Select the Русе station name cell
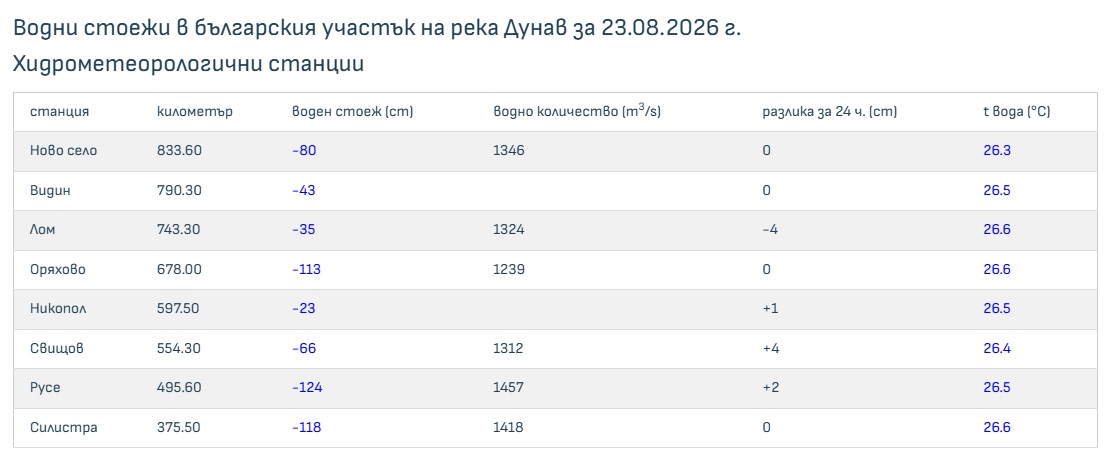1106x459 pixels. point(45,388)
